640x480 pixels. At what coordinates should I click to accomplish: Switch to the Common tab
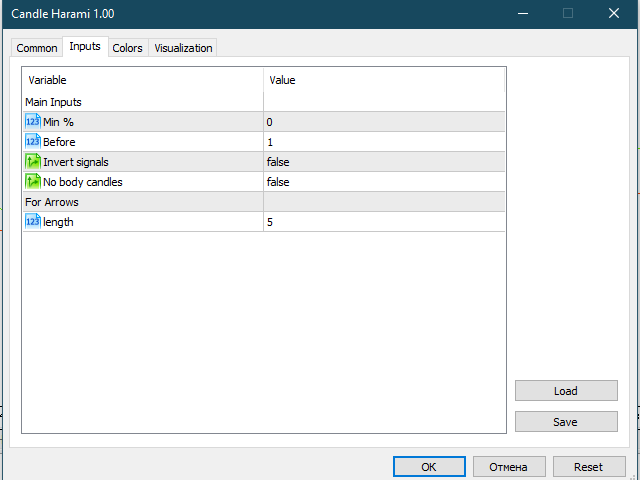click(x=37, y=48)
